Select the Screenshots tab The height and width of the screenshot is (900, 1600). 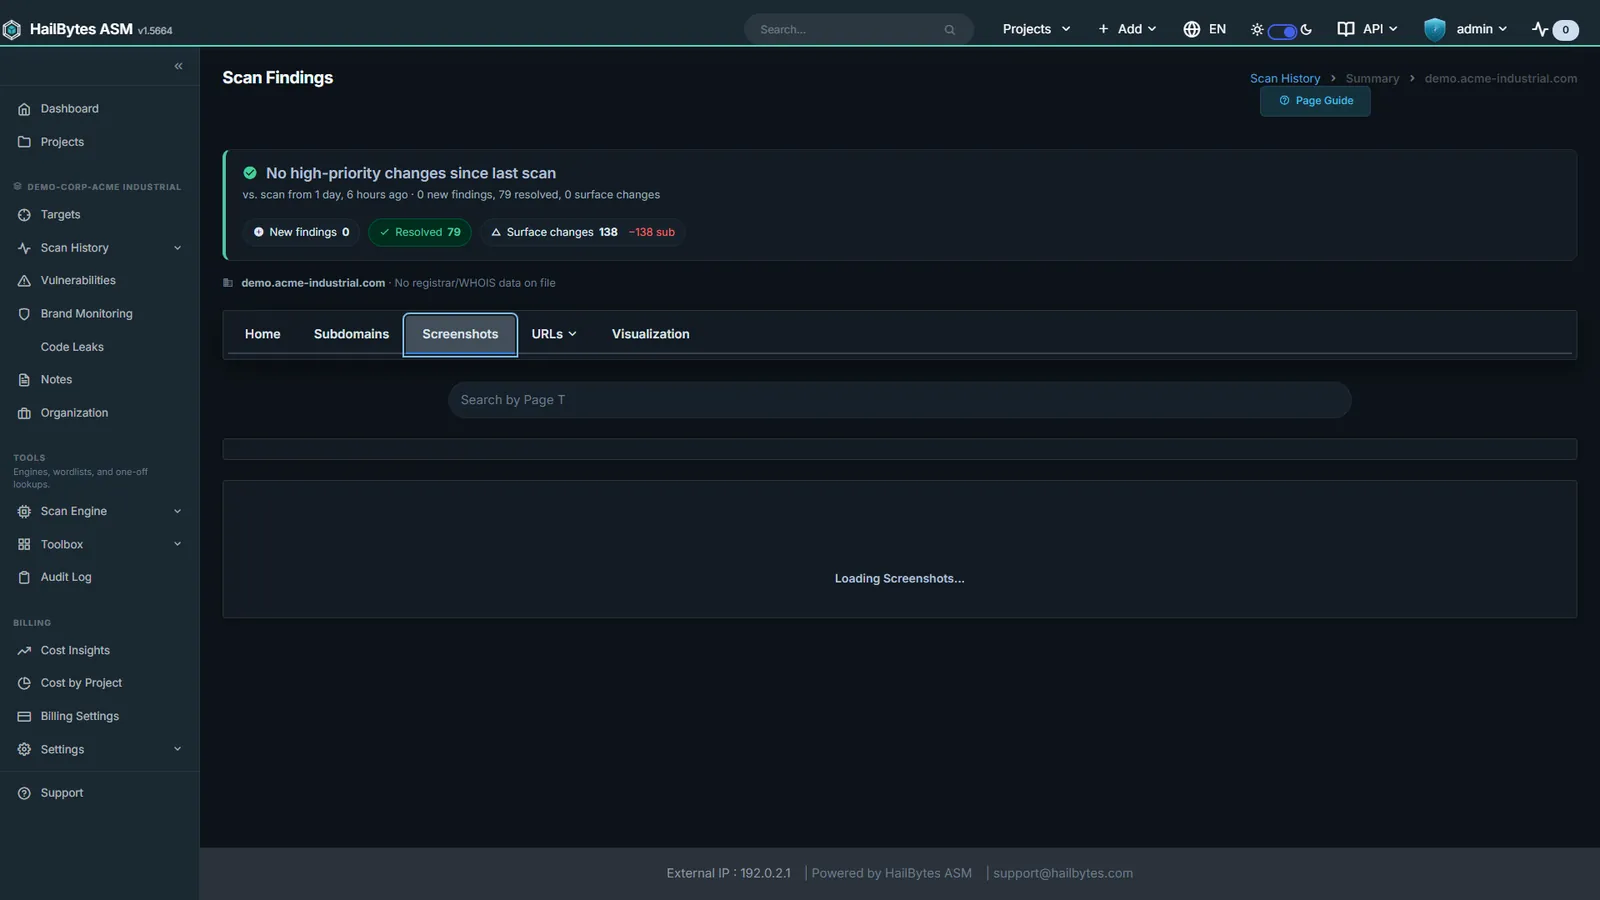tap(460, 334)
